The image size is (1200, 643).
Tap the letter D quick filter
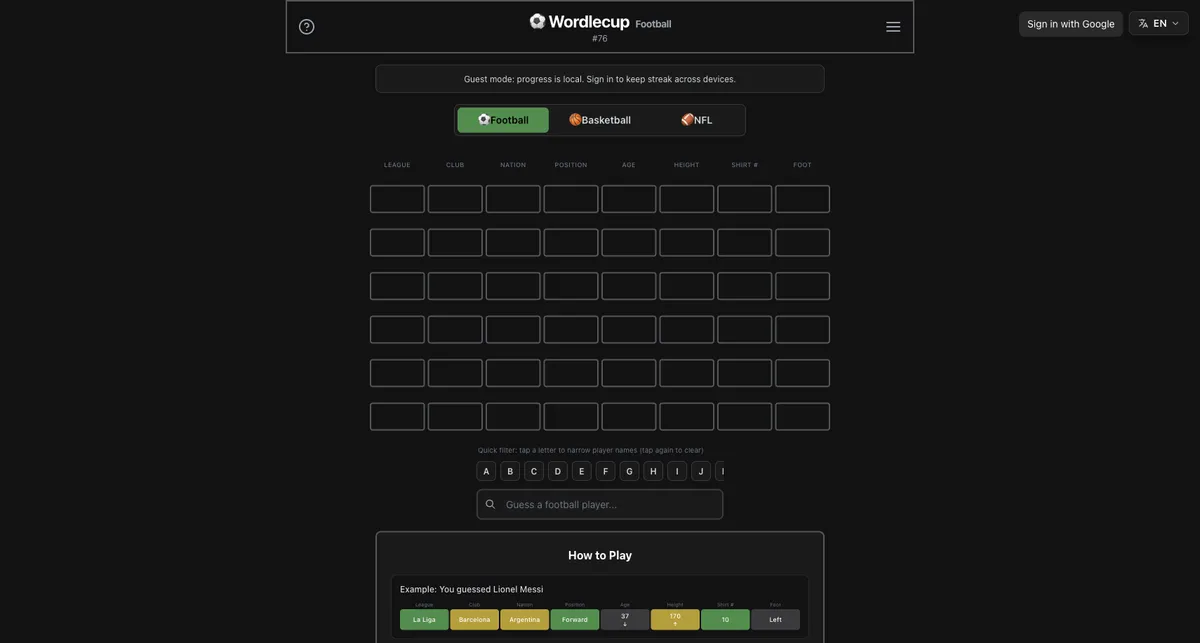coord(558,471)
